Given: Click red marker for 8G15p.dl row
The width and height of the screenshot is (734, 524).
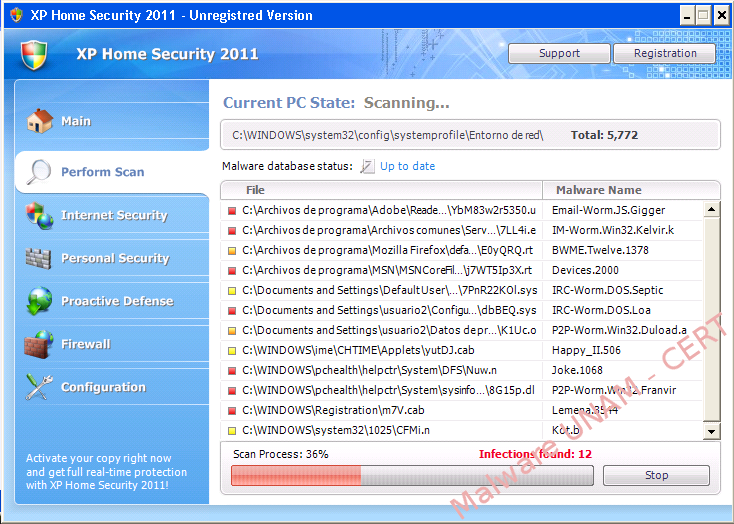Looking at the screenshot, I should pos(232,391).
